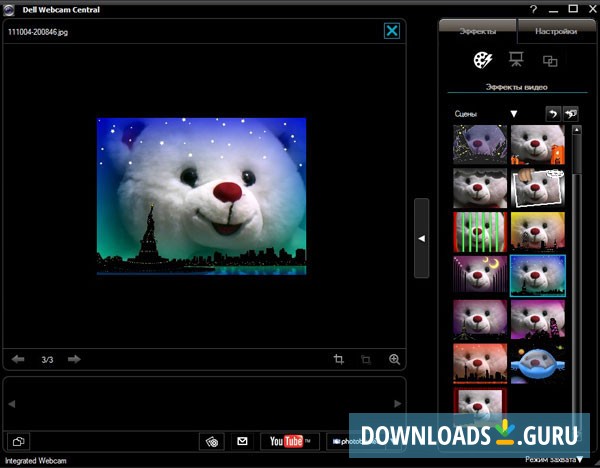Click the 111004-200846.jpg file name
600x468 pixels.
click(38, 32)
